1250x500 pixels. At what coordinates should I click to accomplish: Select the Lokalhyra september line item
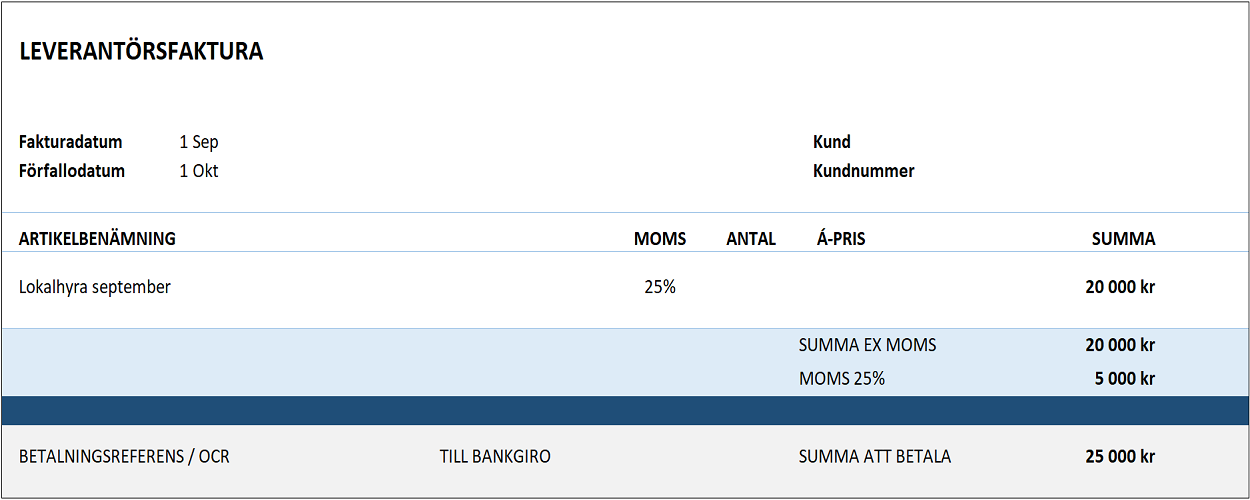point(95,287)
